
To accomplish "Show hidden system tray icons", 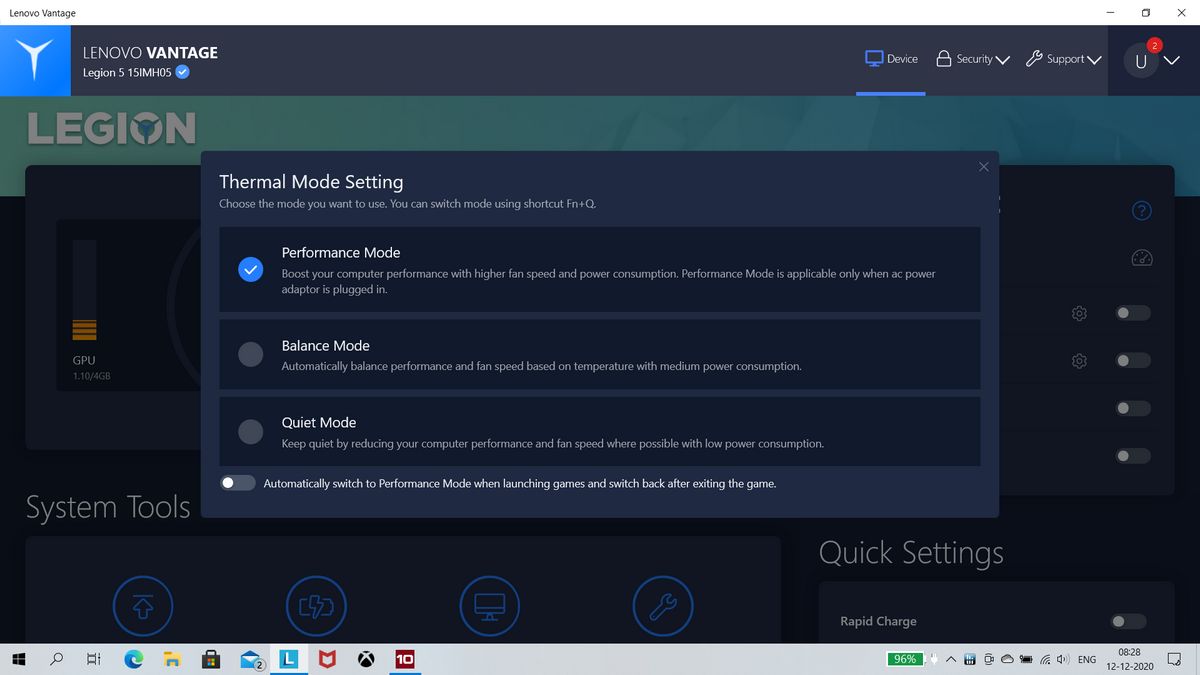I will click(951, 660).
